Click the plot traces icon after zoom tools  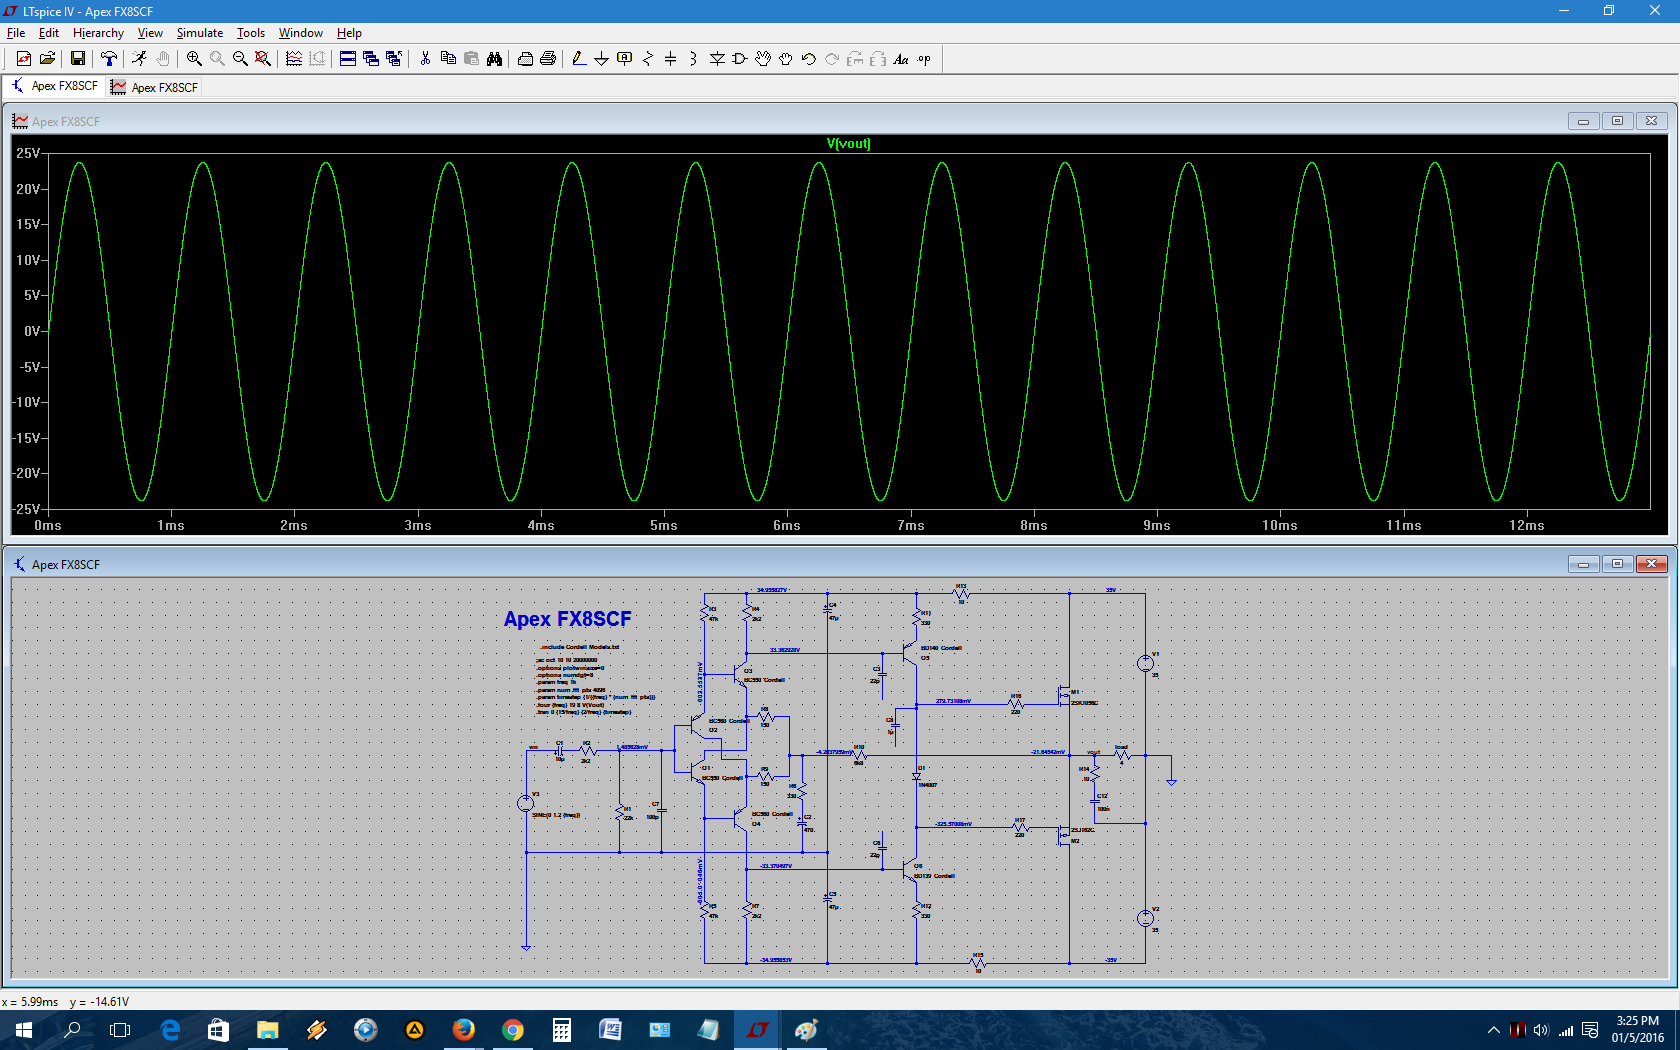pyautogui.click(x=294, y=59)
